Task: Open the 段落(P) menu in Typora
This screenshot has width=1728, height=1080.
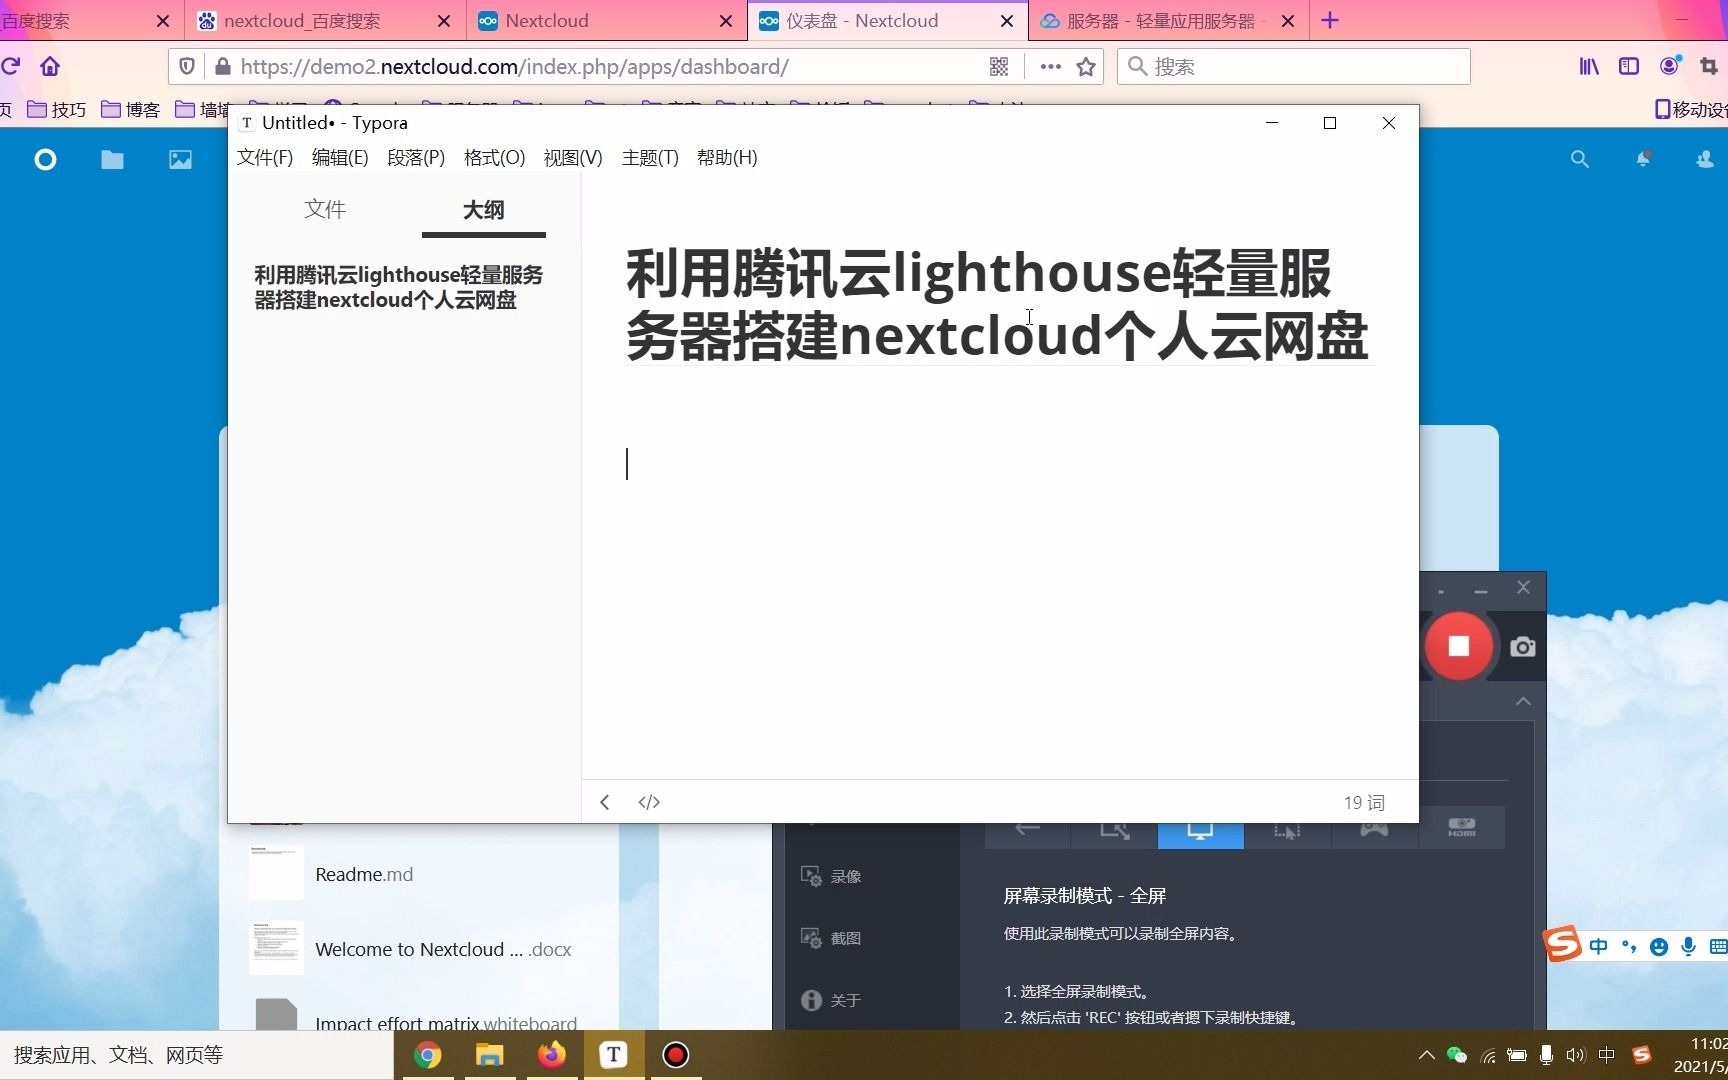Action: (416, 158)
